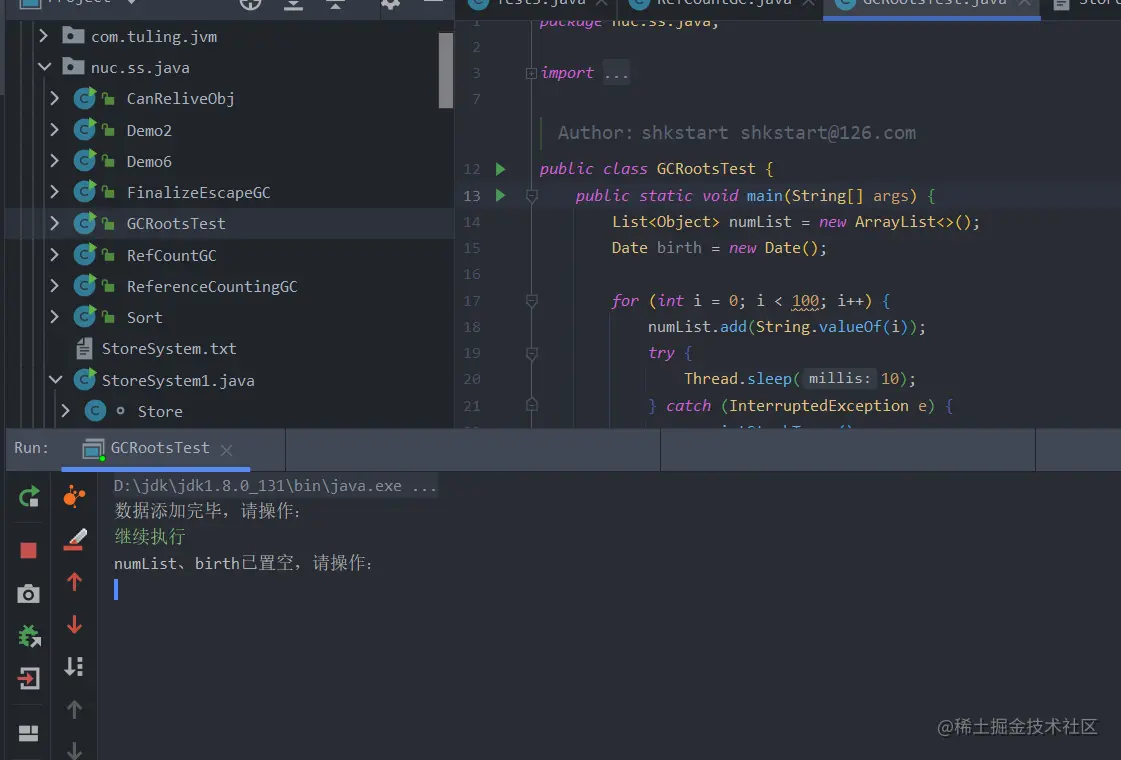This screenshot has height=760, width=1121.
Task: Click the collapse all icon in Project toolbar
Action: coord(335,4)
